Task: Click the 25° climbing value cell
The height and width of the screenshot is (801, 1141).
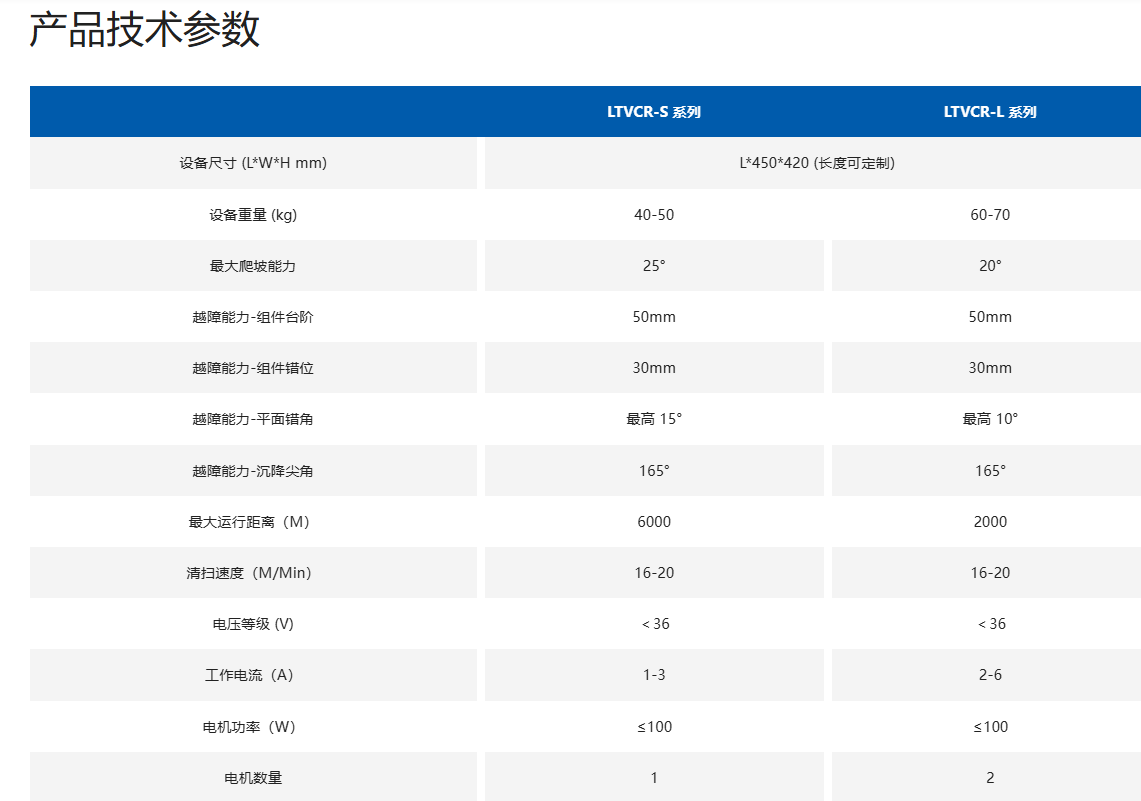Action: click(x=654, y=266)
